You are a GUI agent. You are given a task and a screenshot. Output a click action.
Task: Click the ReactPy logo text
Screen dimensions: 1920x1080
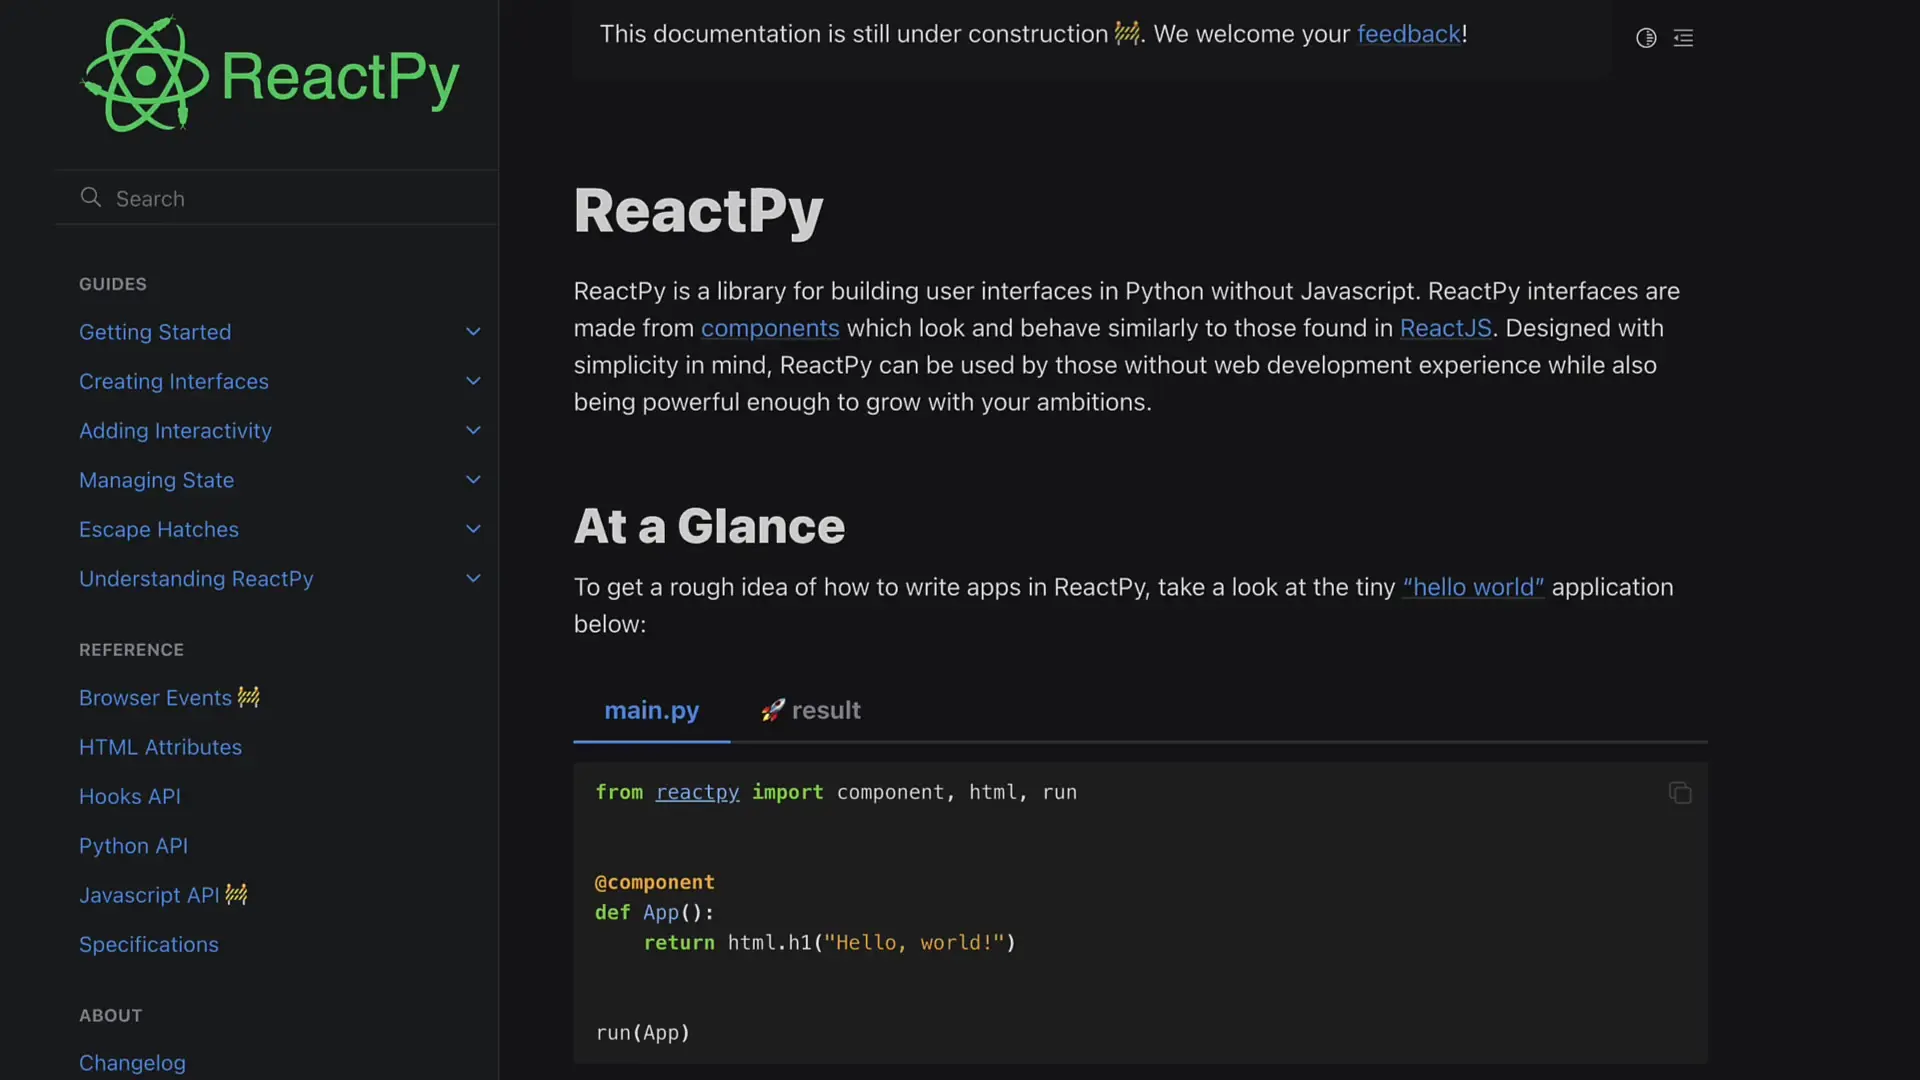(340, 78)
